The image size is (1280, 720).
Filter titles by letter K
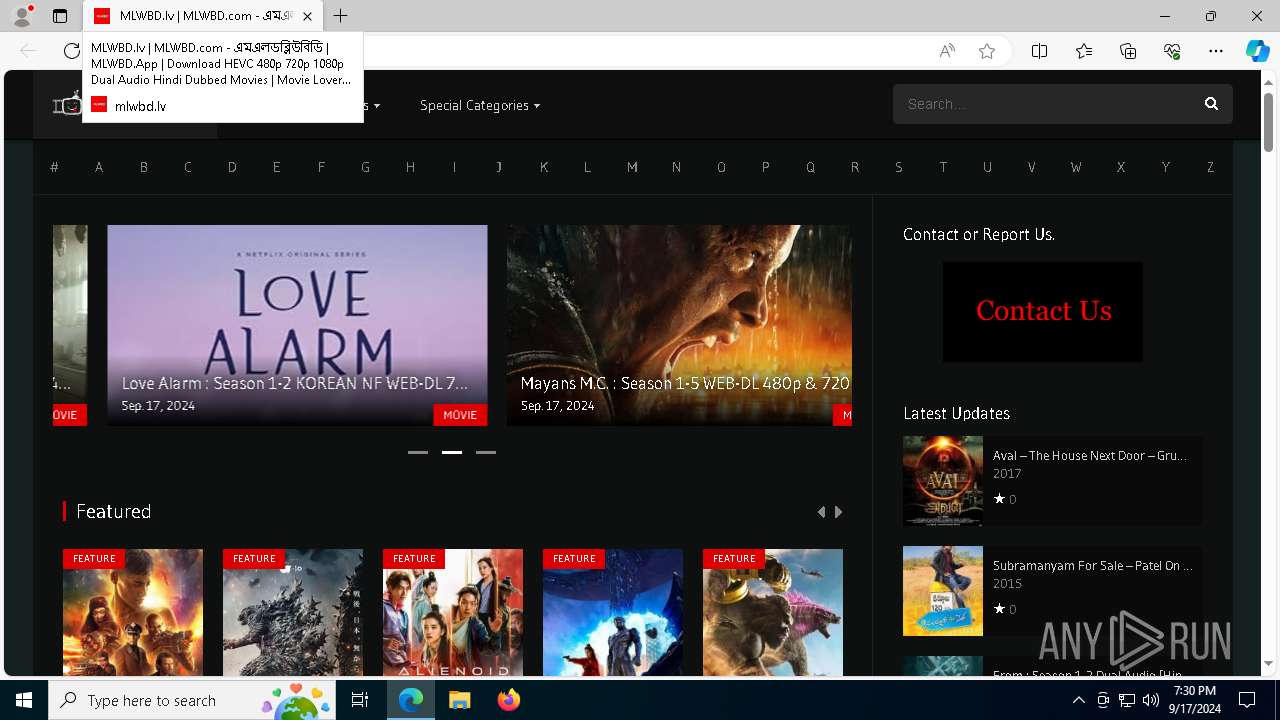coord(544,167)
